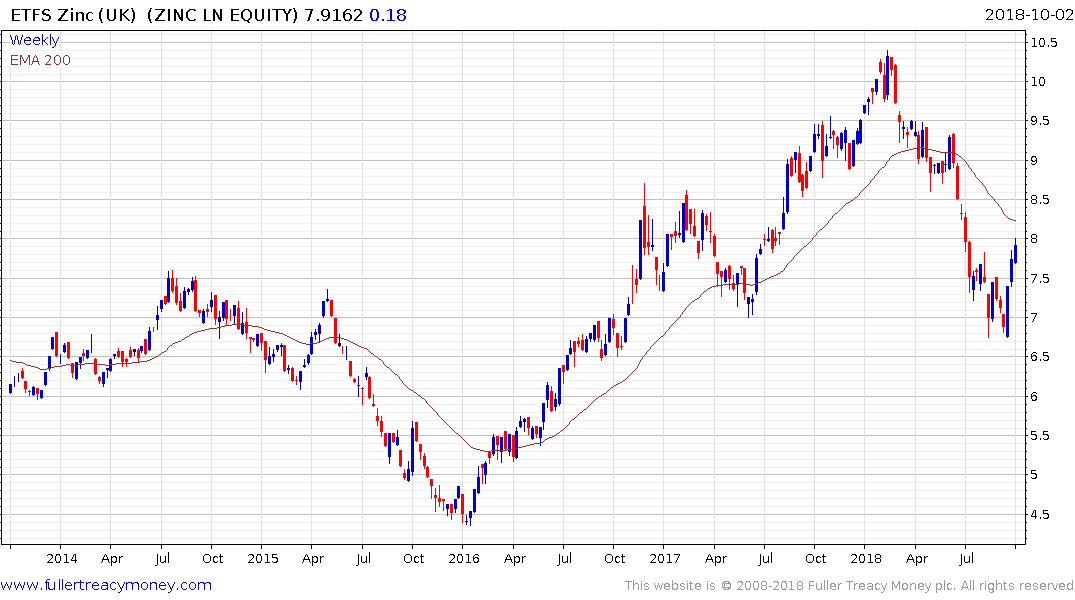
Task: Click the 2018 label on time axis
Action: click(865, 558)
